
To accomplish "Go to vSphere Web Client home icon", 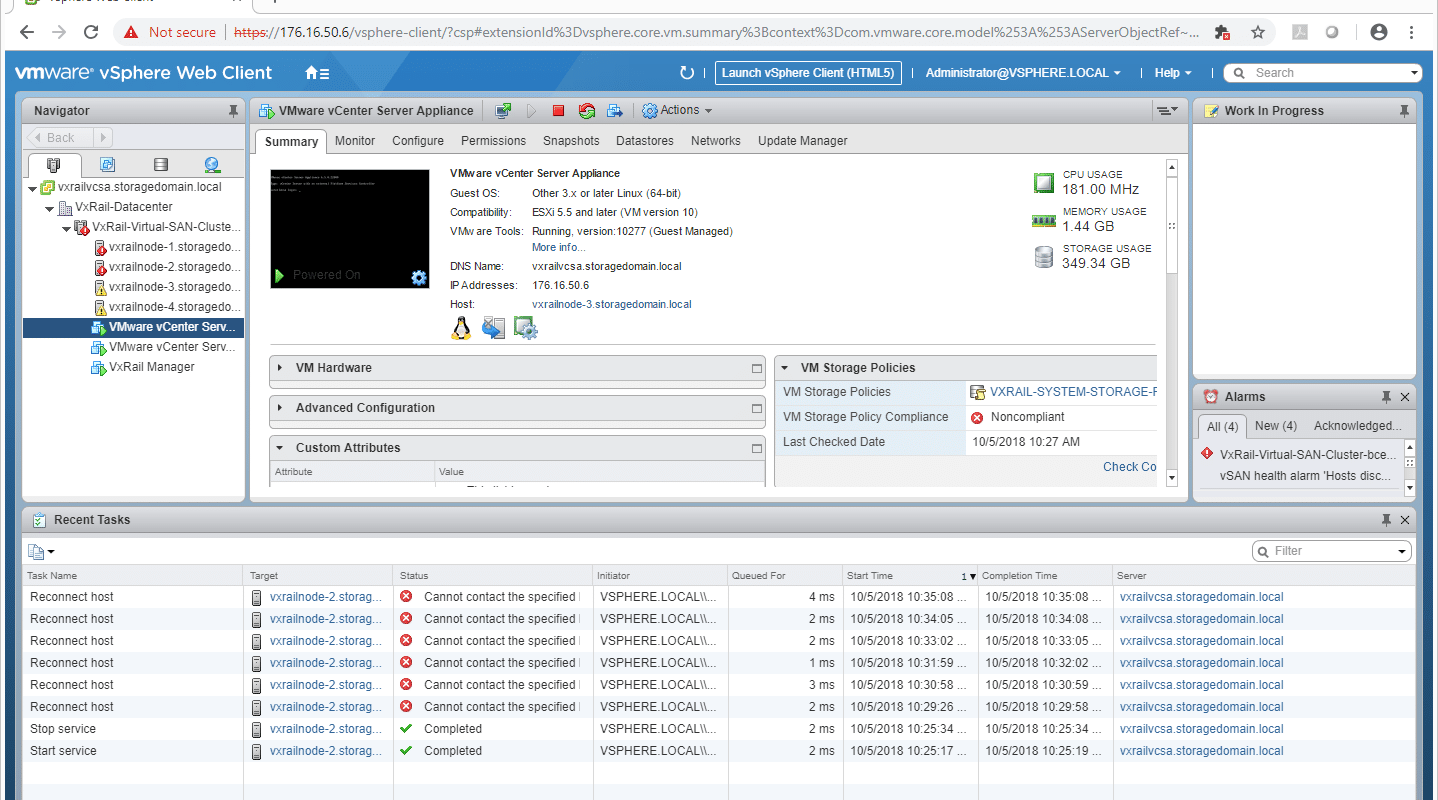I will point(317,73).
